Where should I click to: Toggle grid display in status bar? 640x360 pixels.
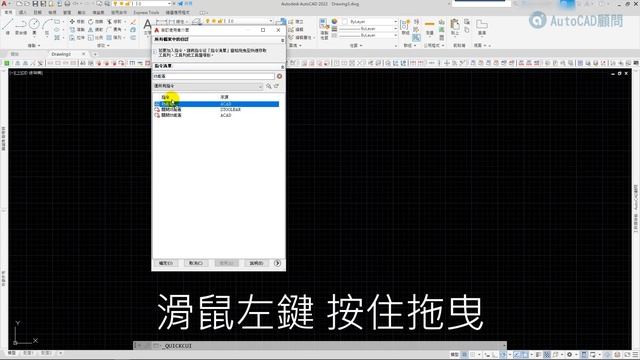coord(464,355)
